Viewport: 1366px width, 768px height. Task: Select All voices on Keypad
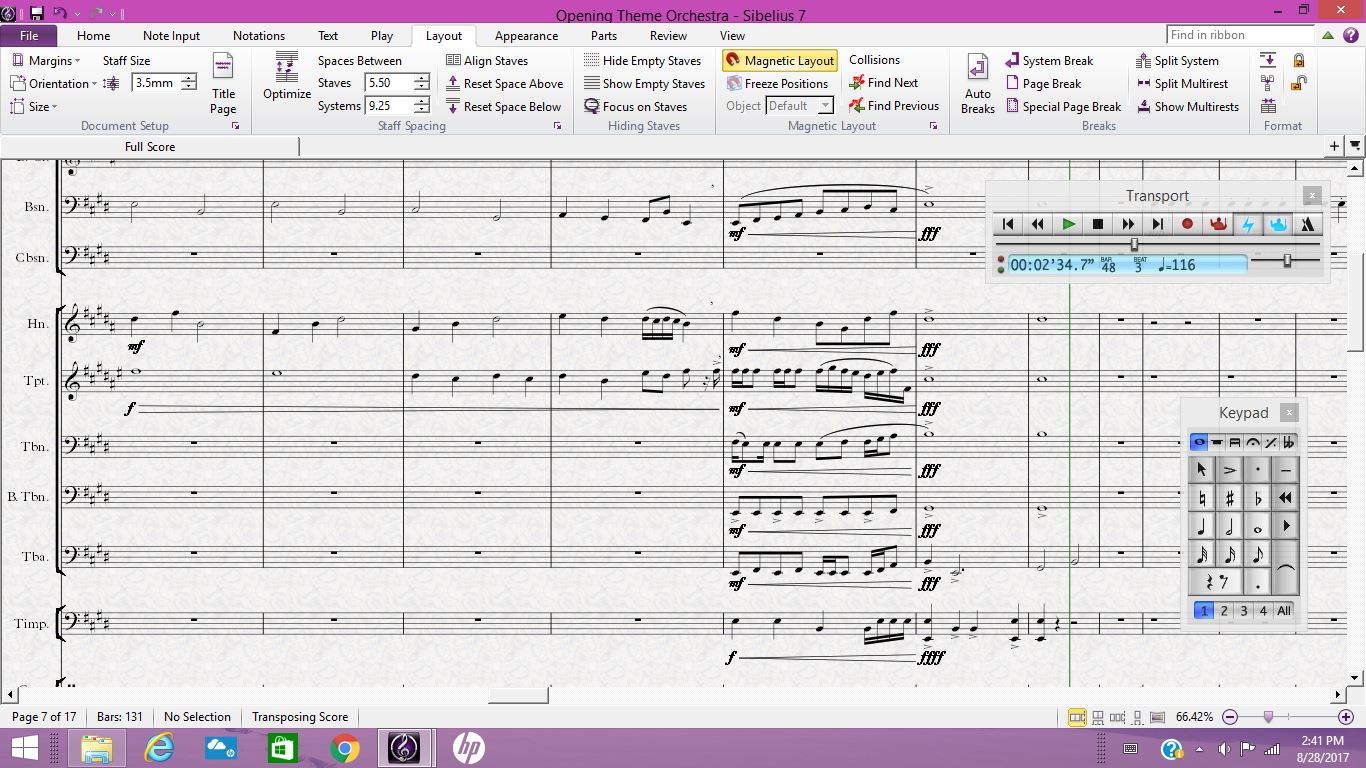[x=1284, y=610]
